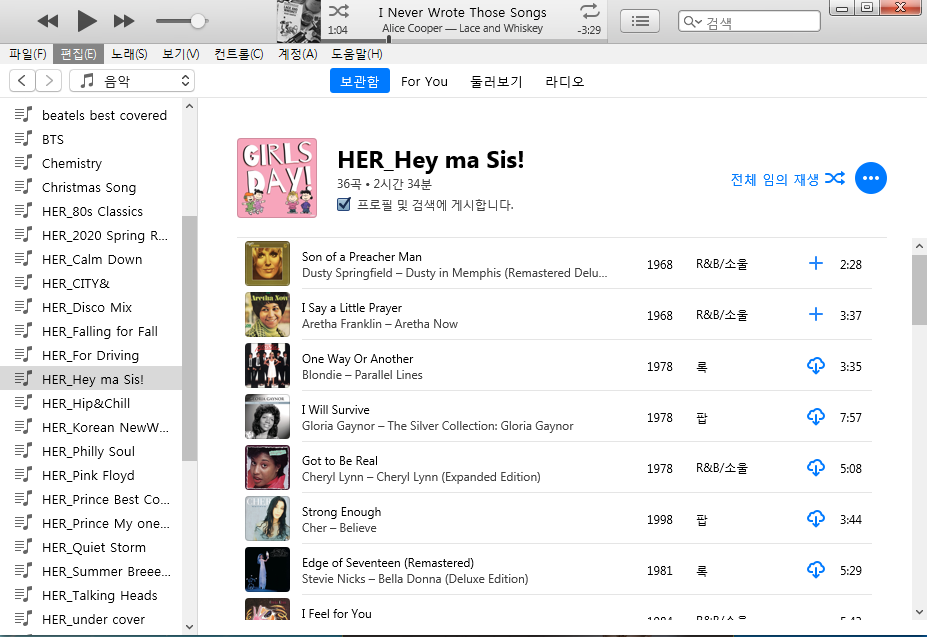The height and width of the screenshot is (637, 927).
Task: Click the song list scroll up arrow
Action: coord(919,246)
